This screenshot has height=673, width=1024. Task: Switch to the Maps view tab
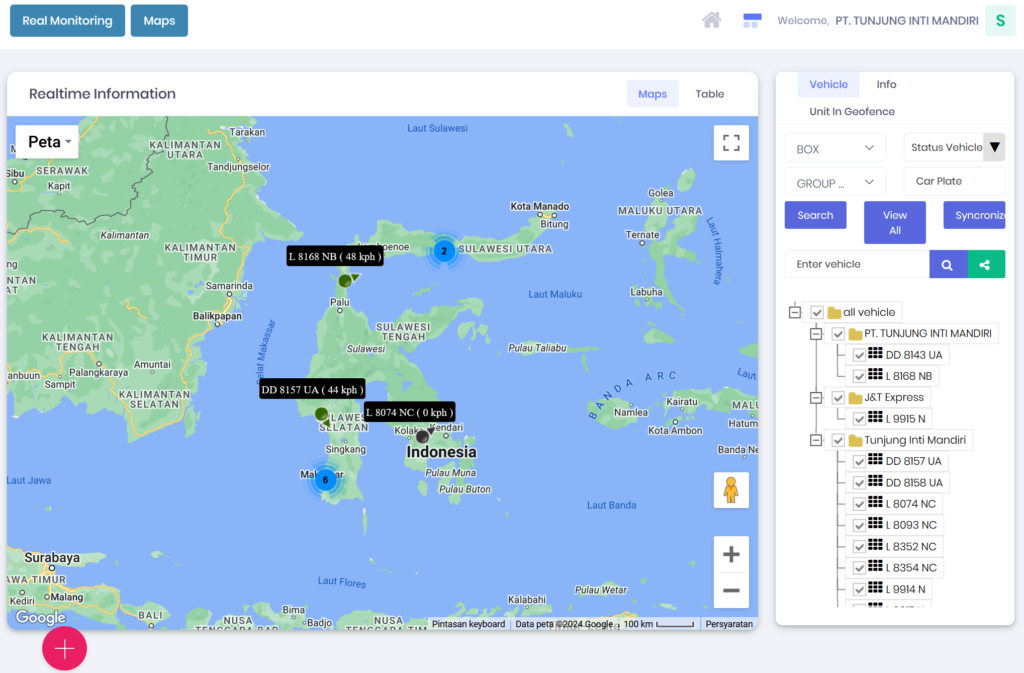pos(652,94)
